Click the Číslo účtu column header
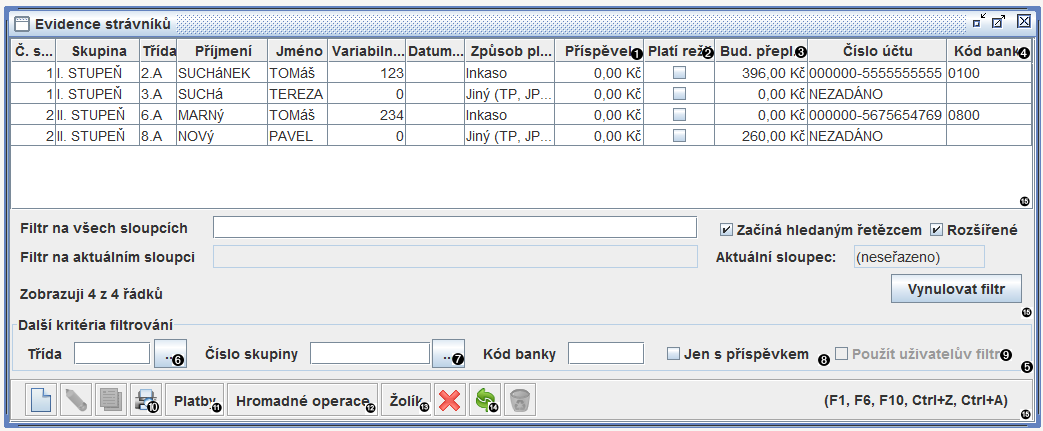This screenshot has width=1043, height=431. click(x=875, y=50)
